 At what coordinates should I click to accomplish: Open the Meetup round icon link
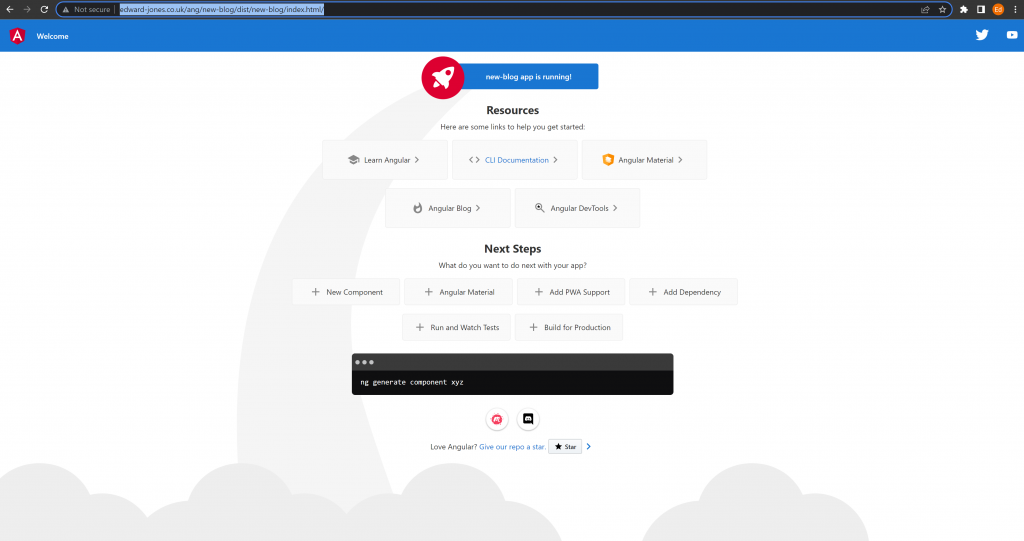(497, 419)
